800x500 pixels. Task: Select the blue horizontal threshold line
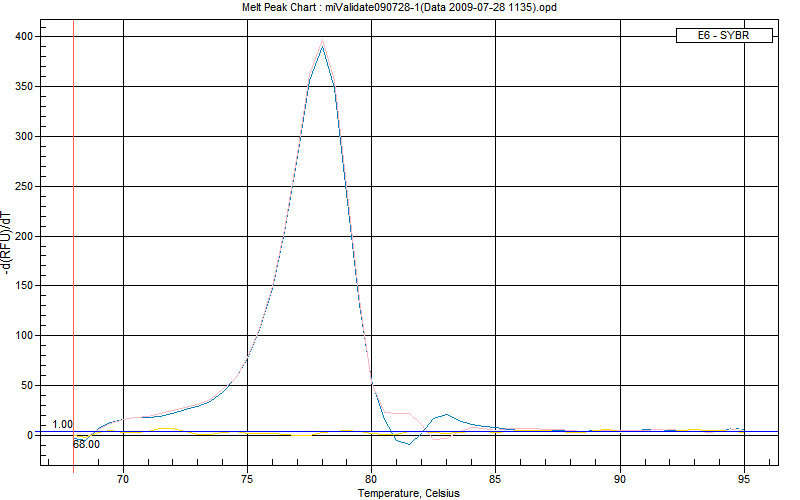coord(409,432)
